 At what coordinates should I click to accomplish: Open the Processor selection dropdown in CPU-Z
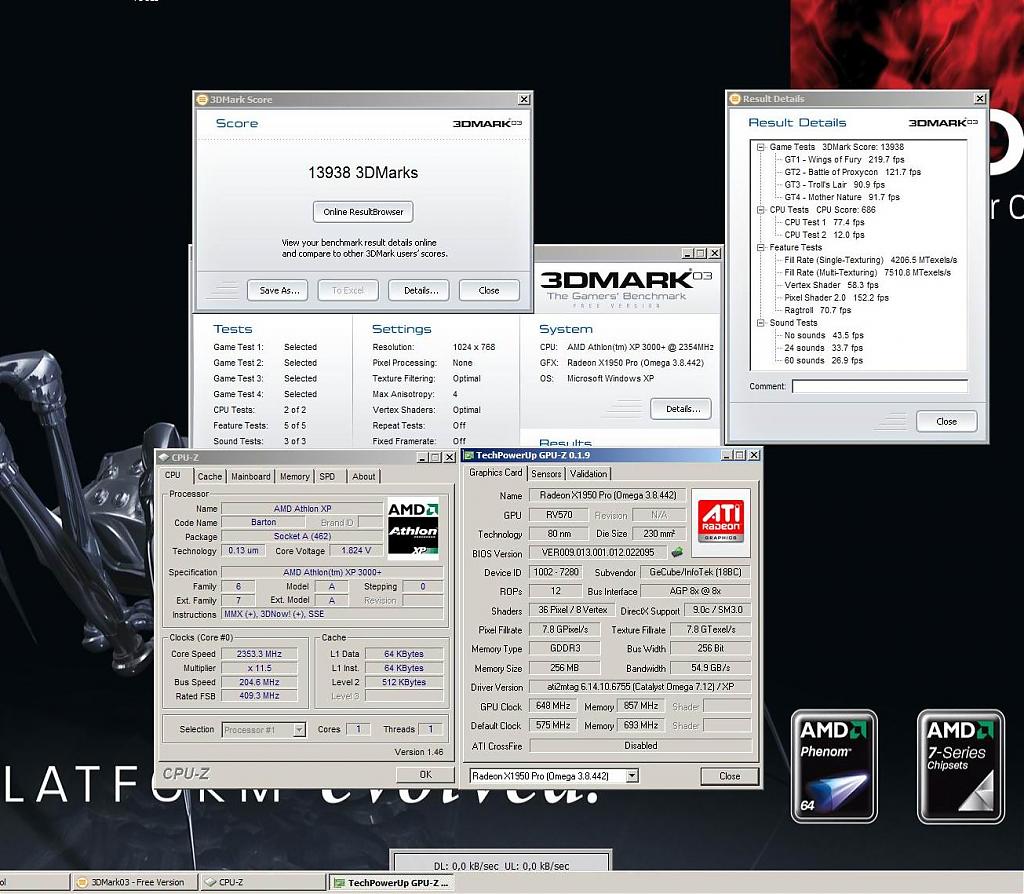point(299,729)
